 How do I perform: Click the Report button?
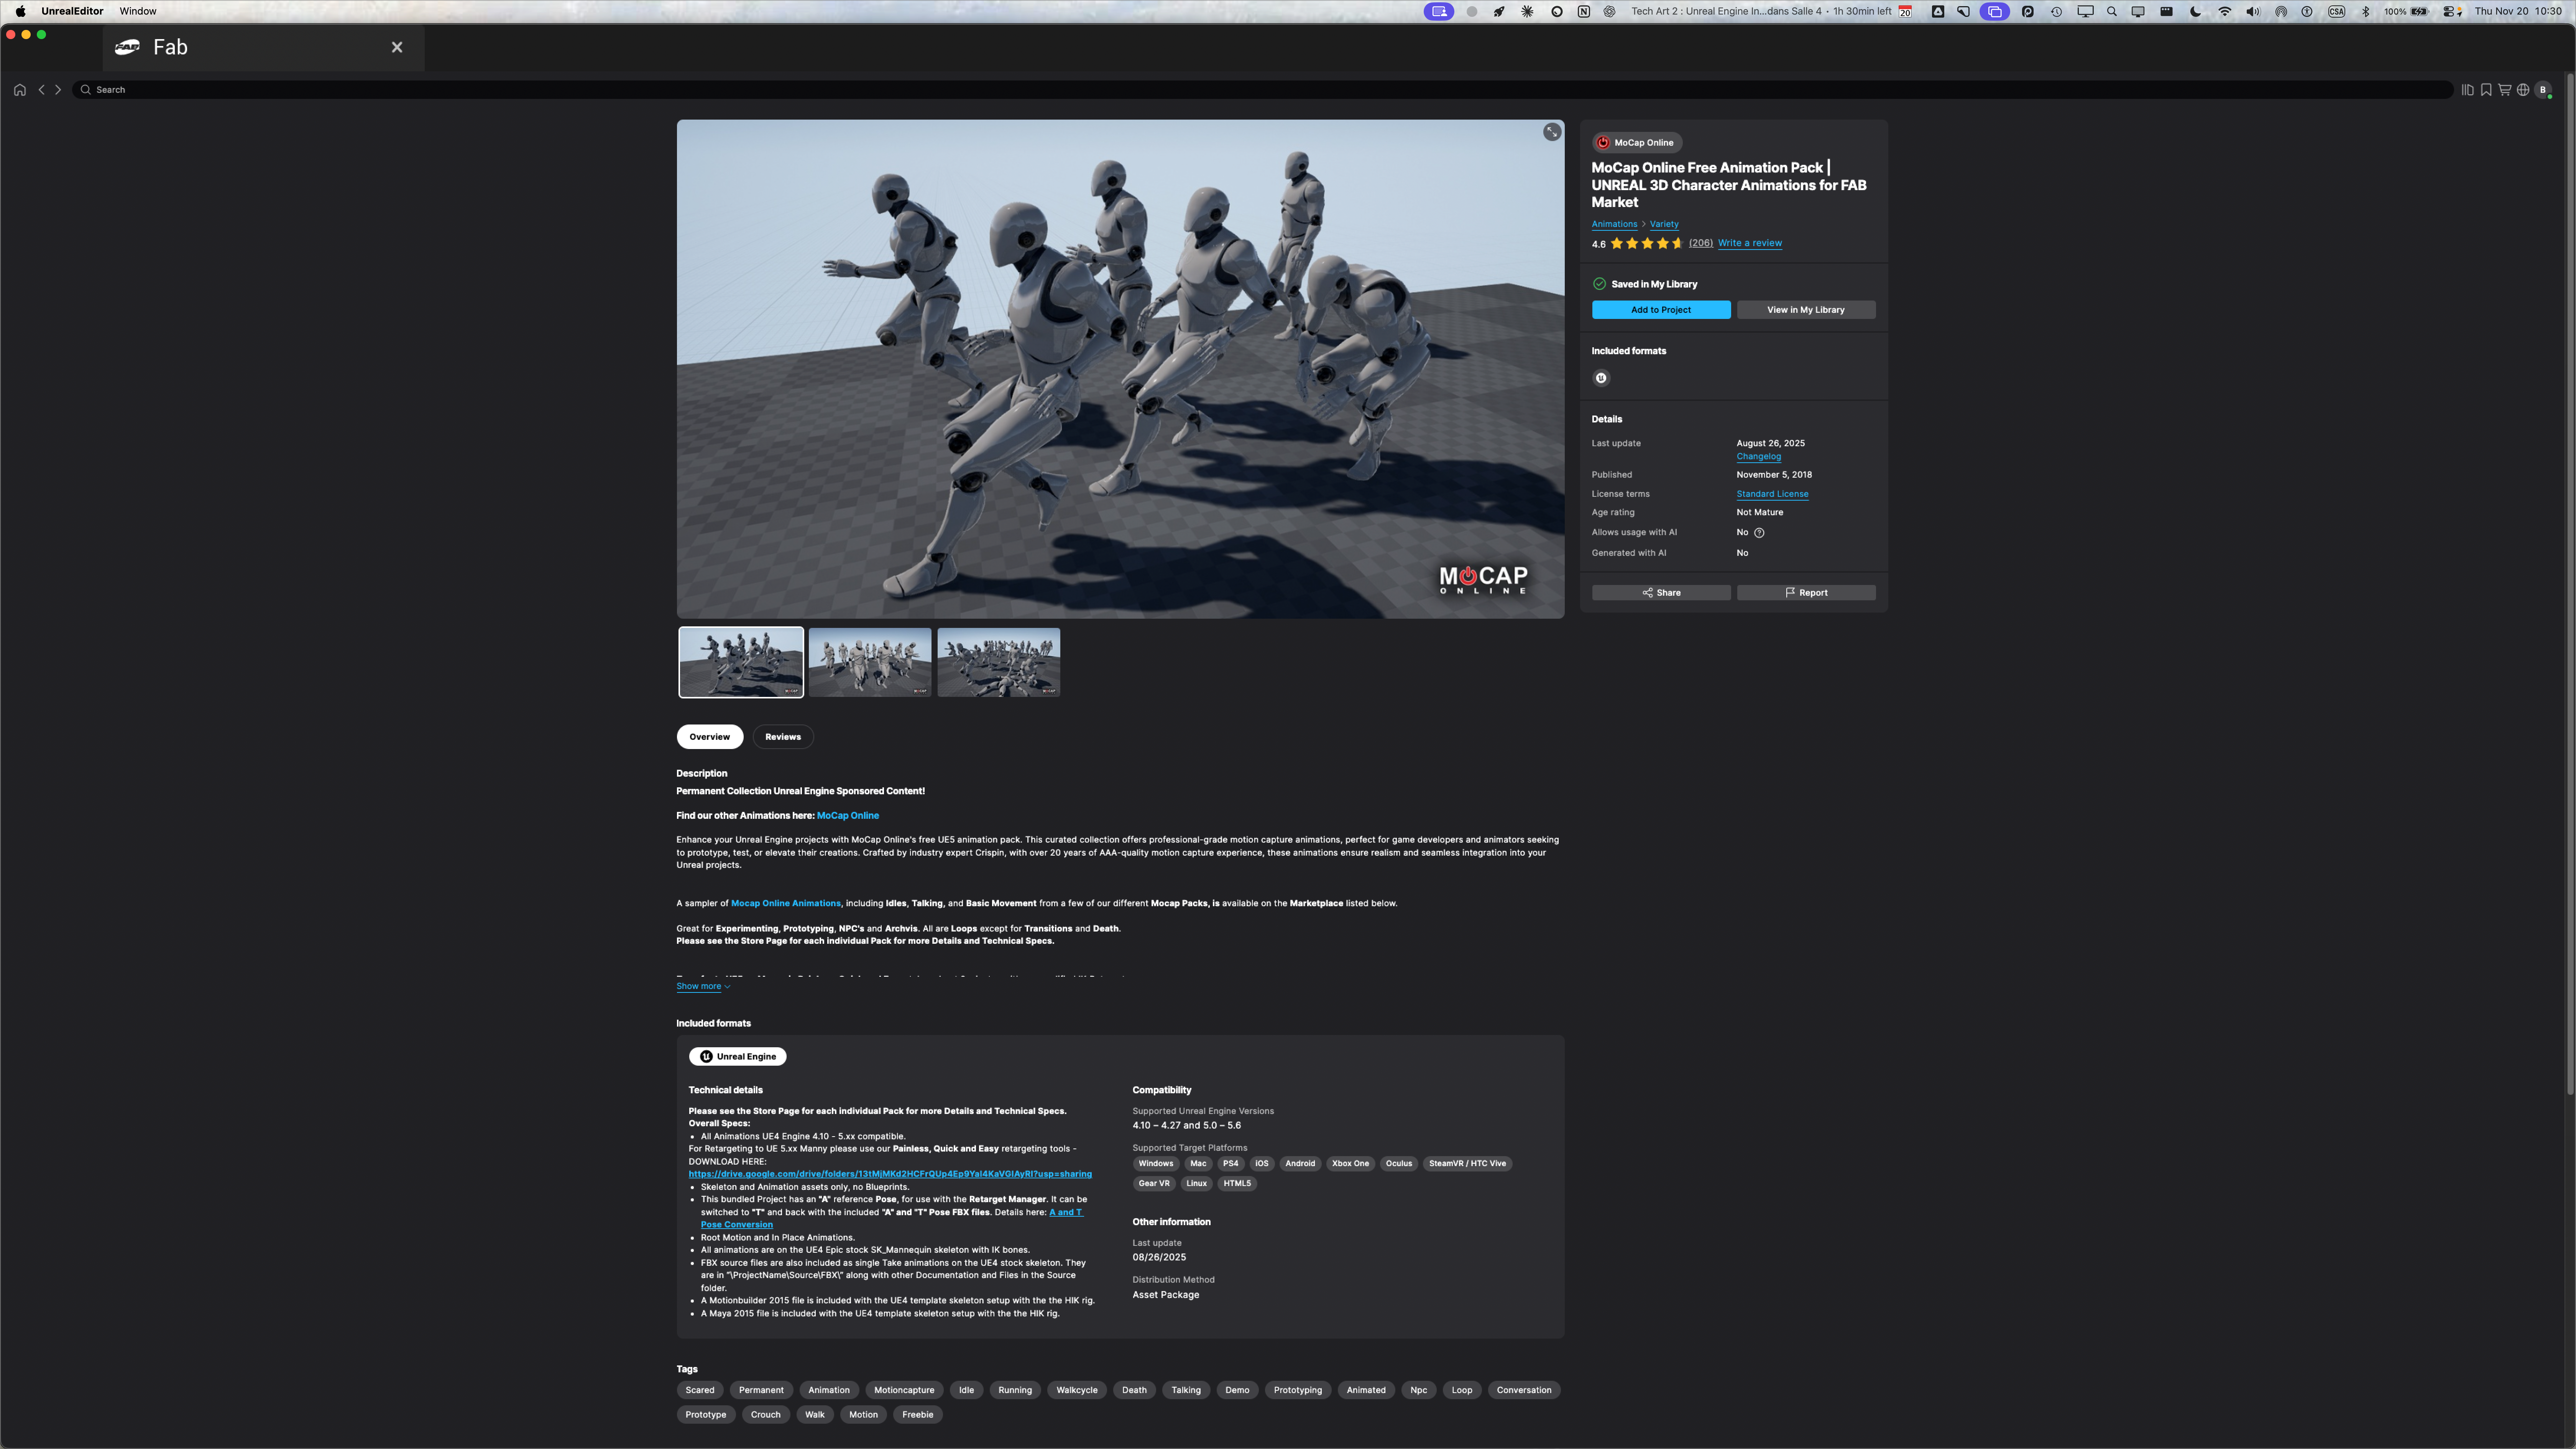coord(1806,593)
